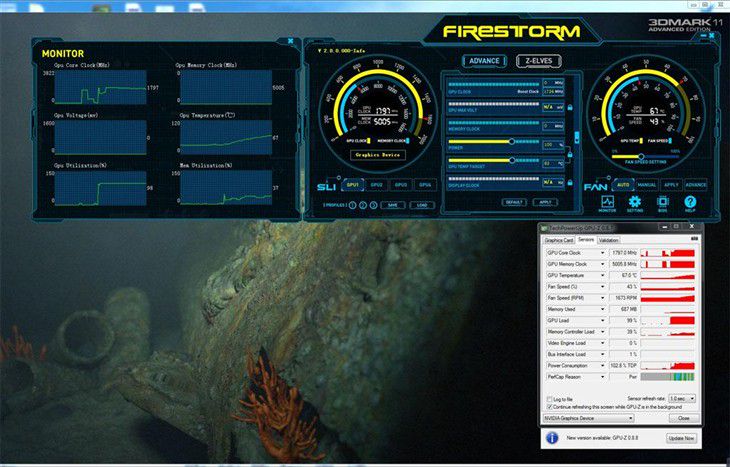730x467 pixels.
Task: Click the Gpu Temperature graph in MONITOR
Action: click(x=226, y=137)
